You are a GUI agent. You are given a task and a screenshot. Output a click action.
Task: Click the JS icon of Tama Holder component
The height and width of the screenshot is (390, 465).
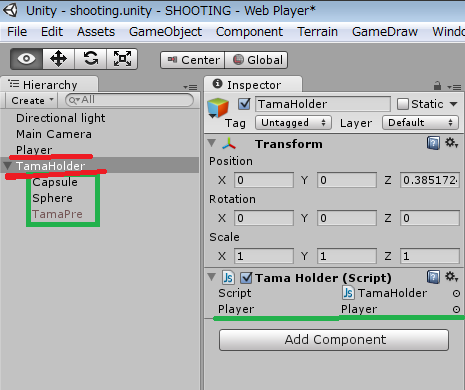[228, 278]
